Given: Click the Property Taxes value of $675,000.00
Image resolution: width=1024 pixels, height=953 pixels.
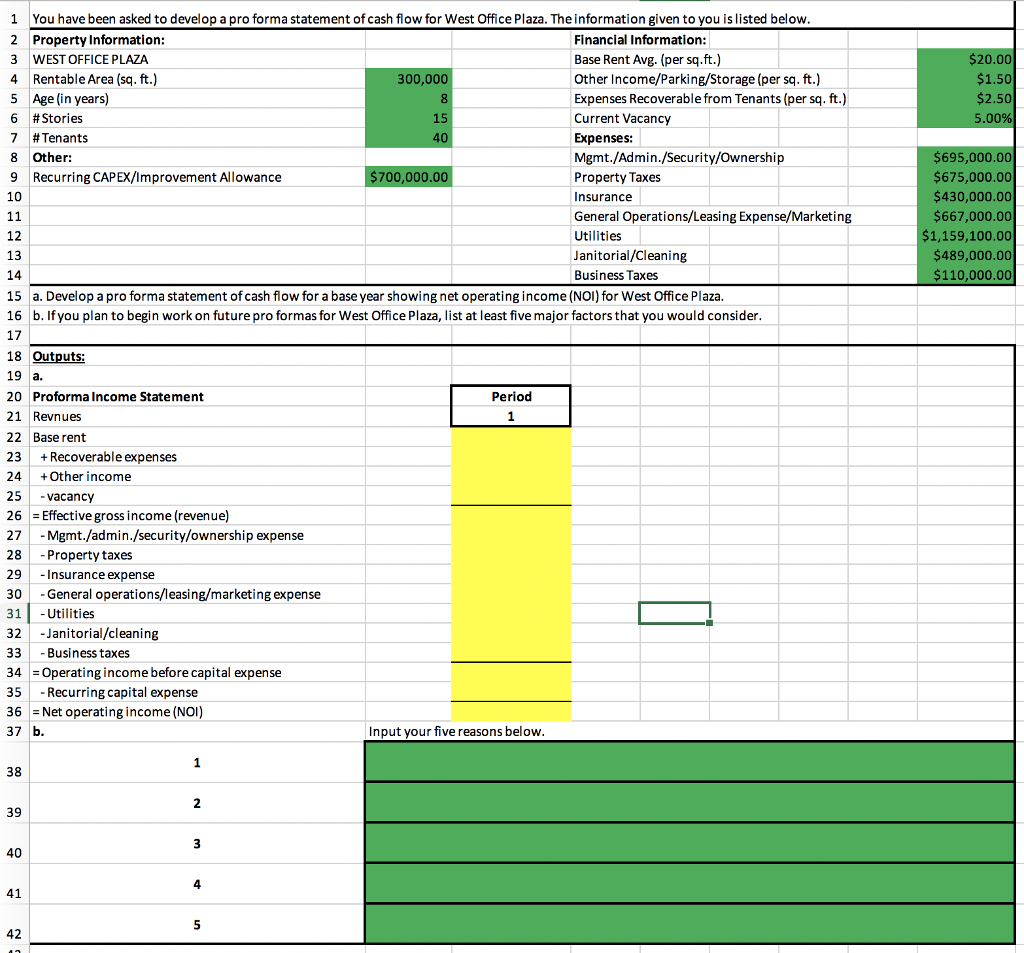Looking at the screenshot, I should pyautogui.click(x=965, y=177).
